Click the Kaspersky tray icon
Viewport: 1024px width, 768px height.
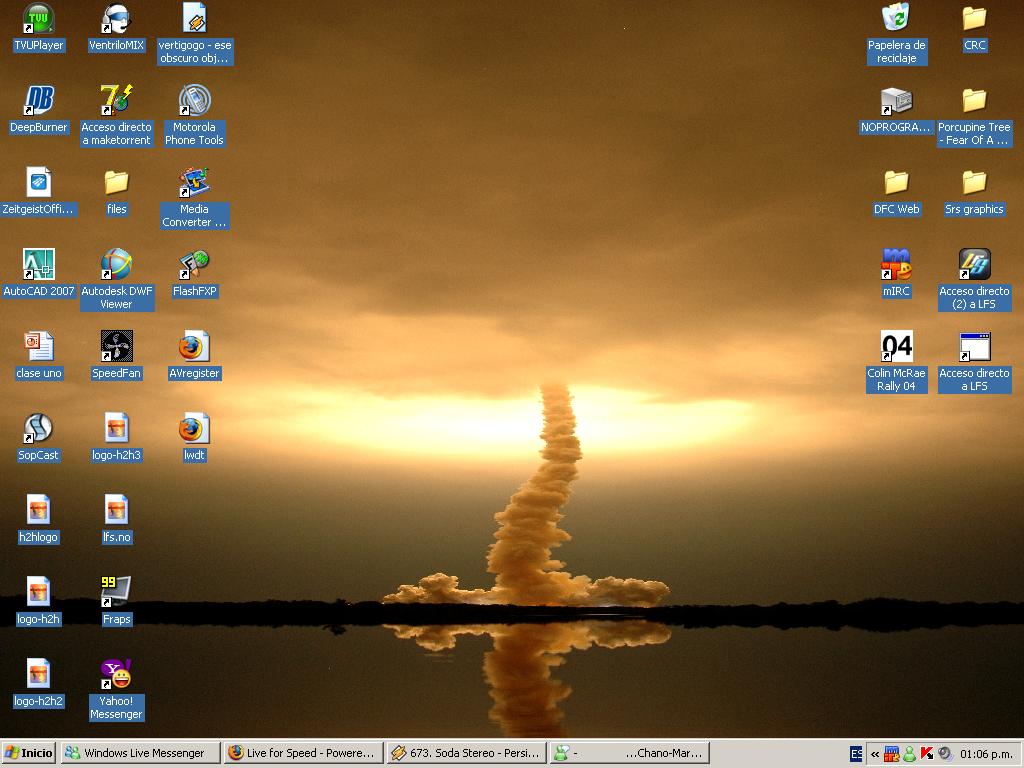(926, 754)
